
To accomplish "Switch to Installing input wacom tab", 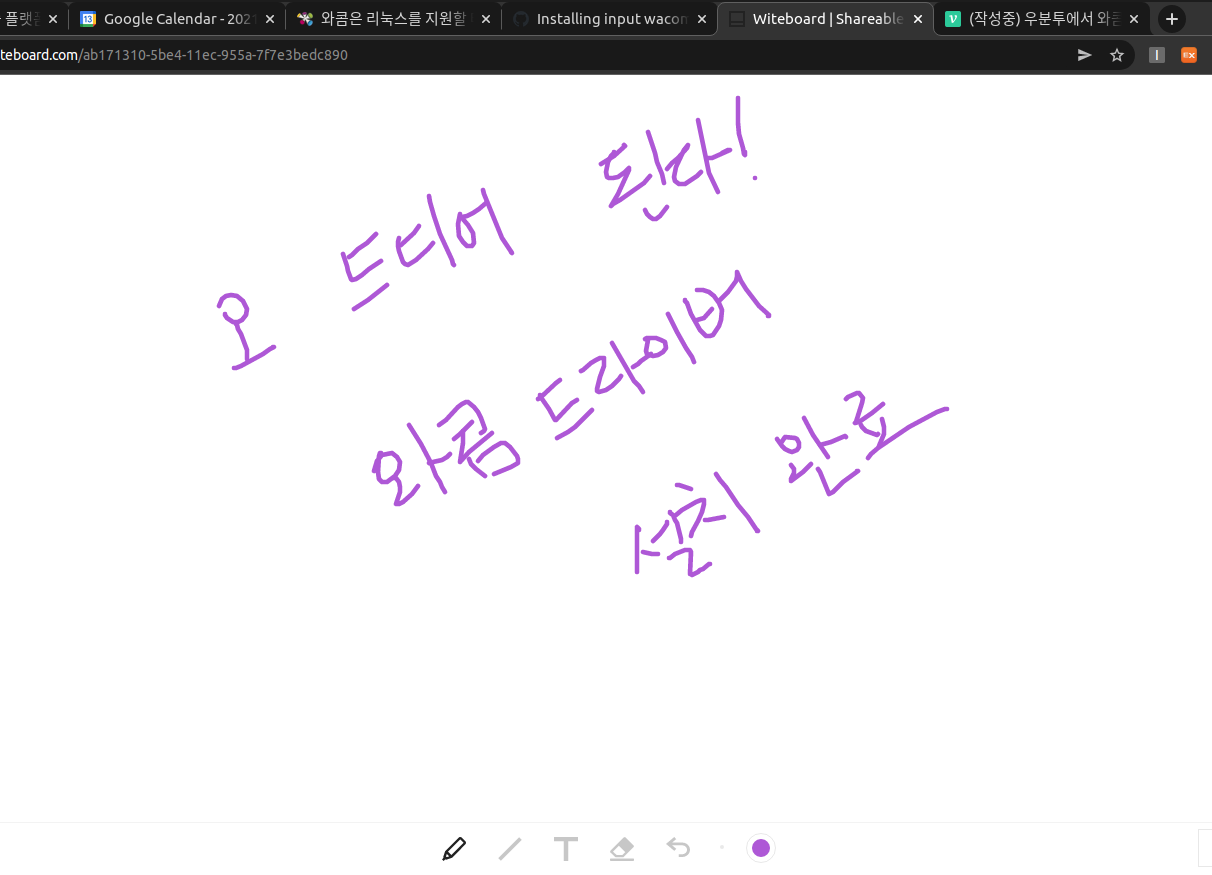I will point(611,19).
